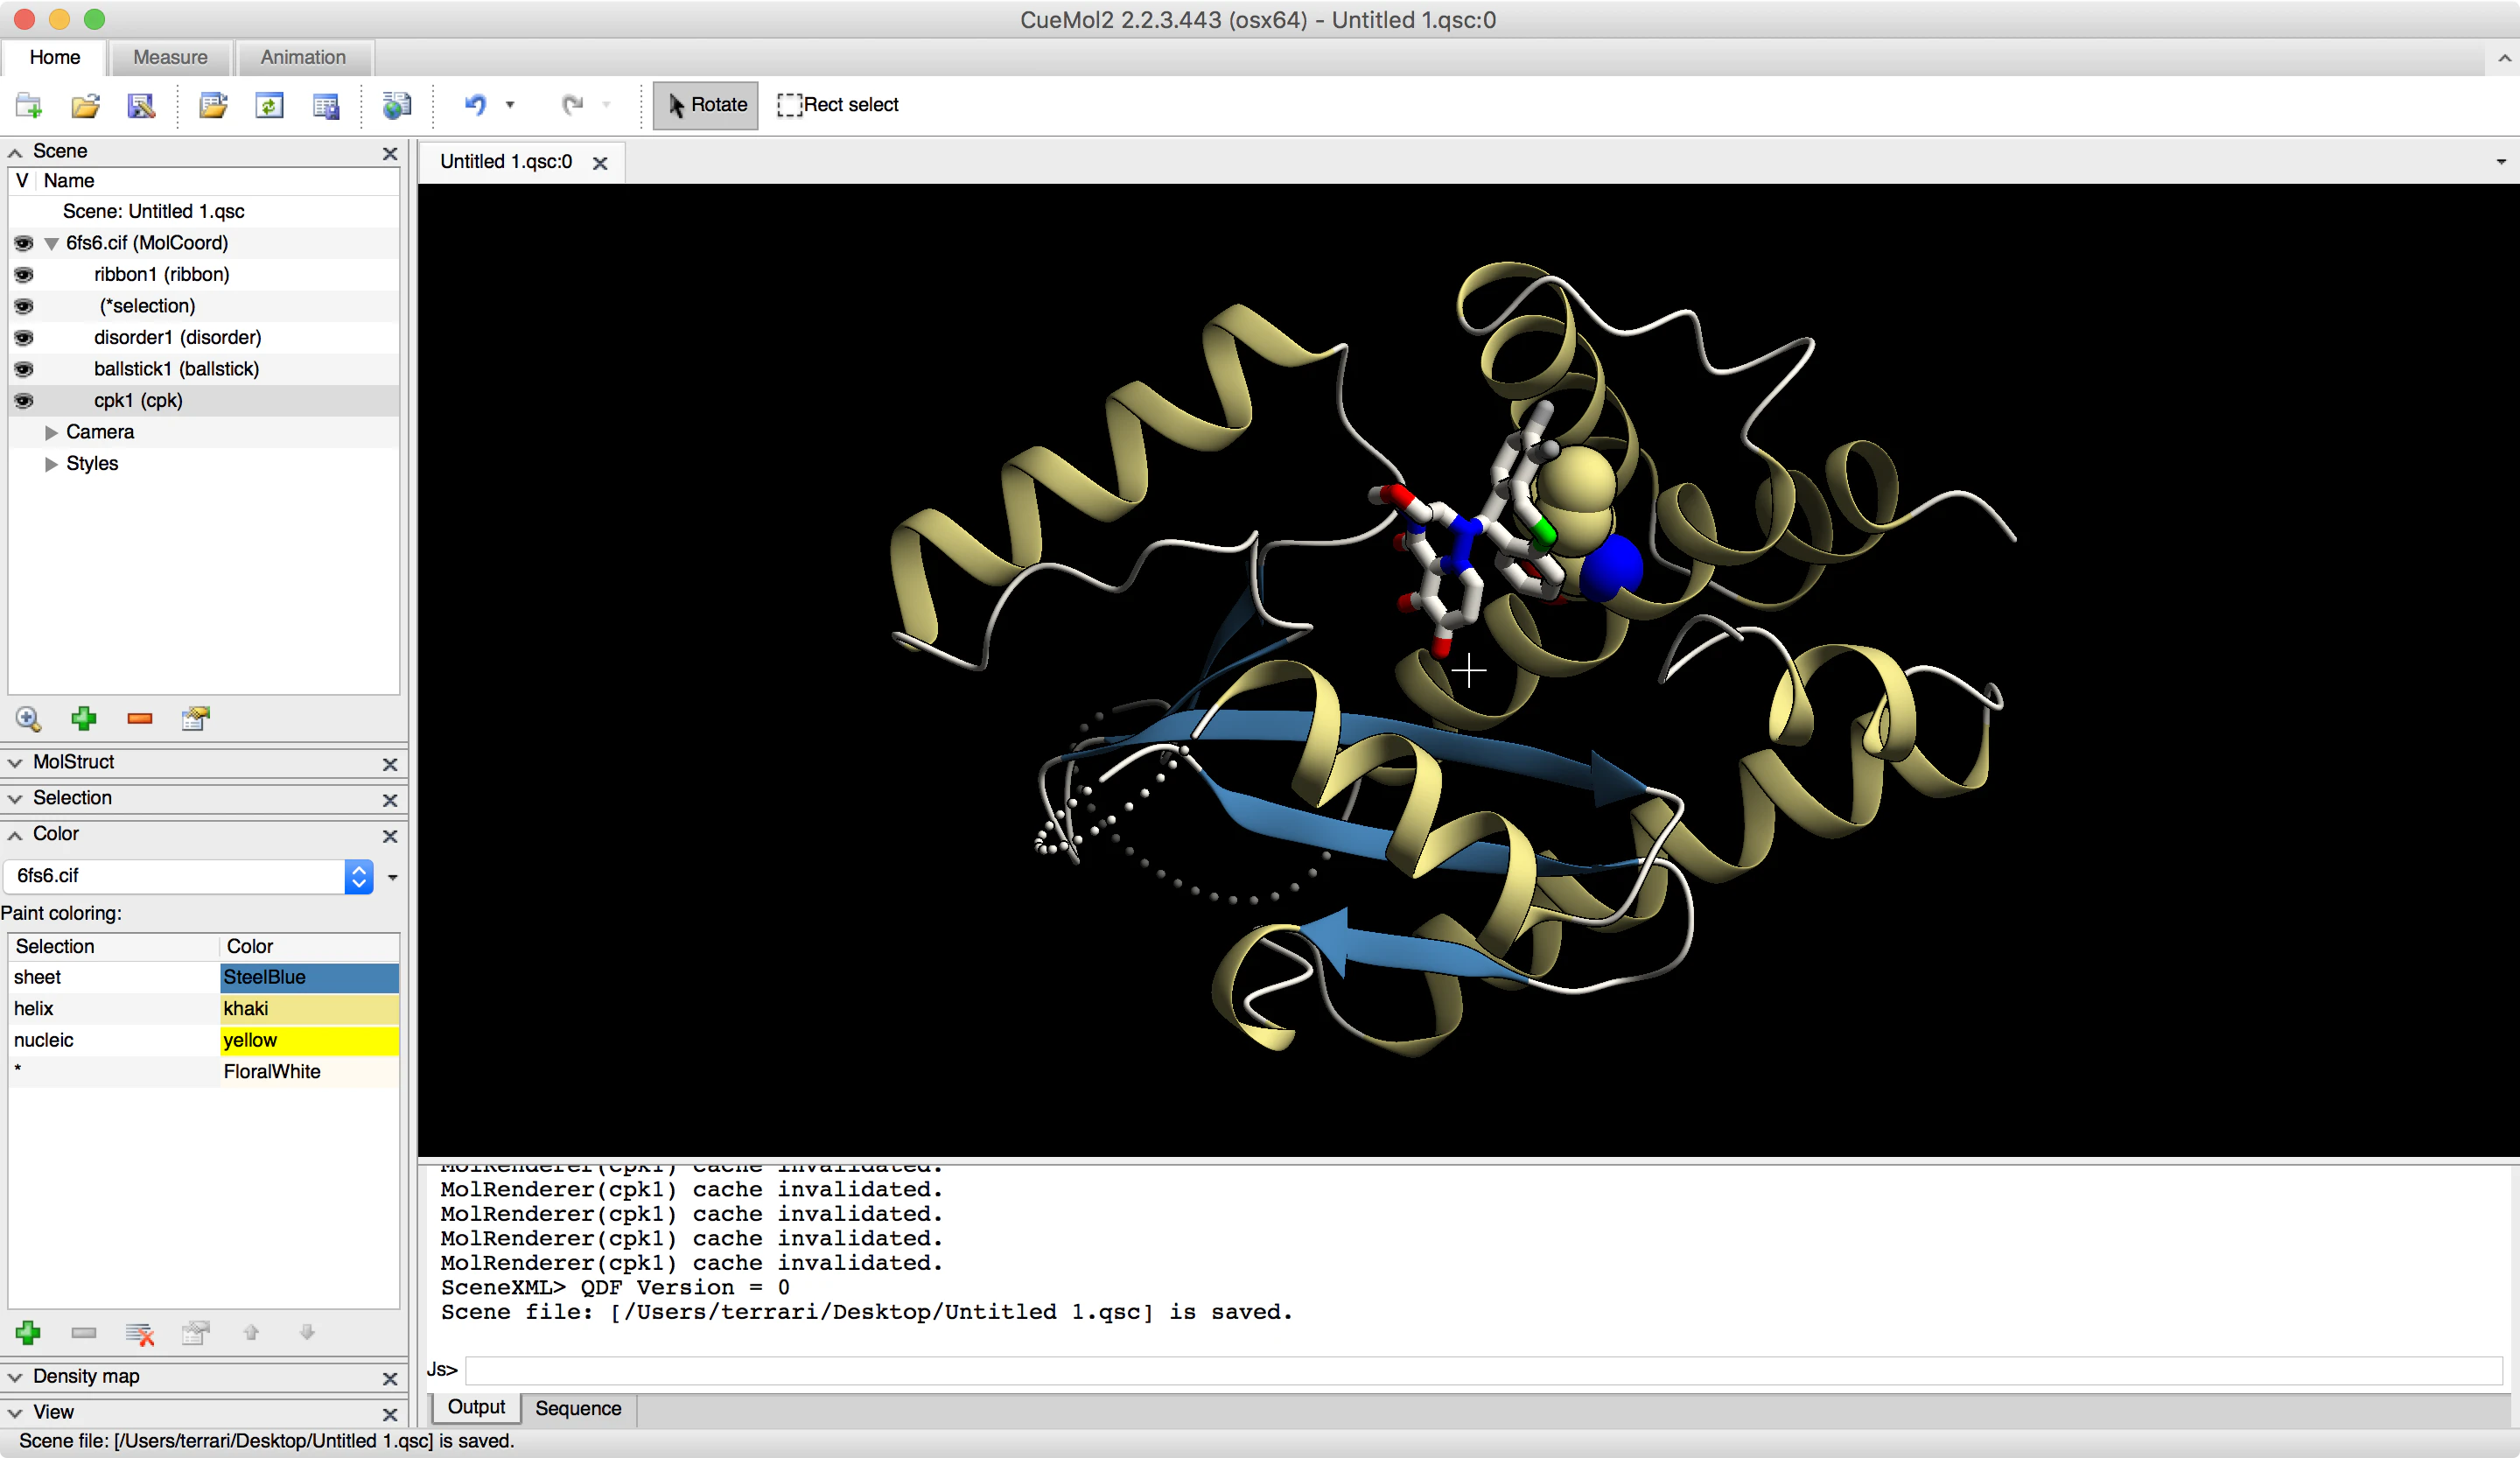Image resolution: width=2520 pixels, height=1458 pixels.
Task: Click the open-file folder icon with document
Action: pos(213,105)
